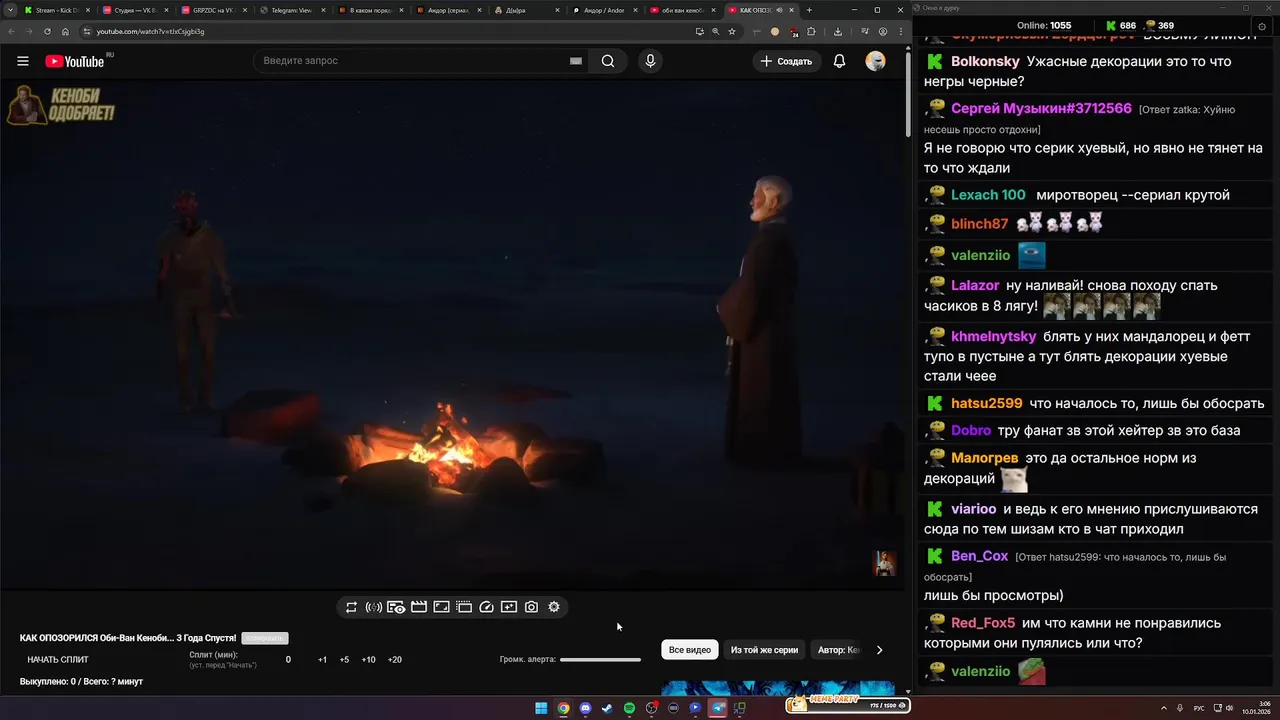
Task: Open the player toolbar settings gear
Action: coord(554,607)
